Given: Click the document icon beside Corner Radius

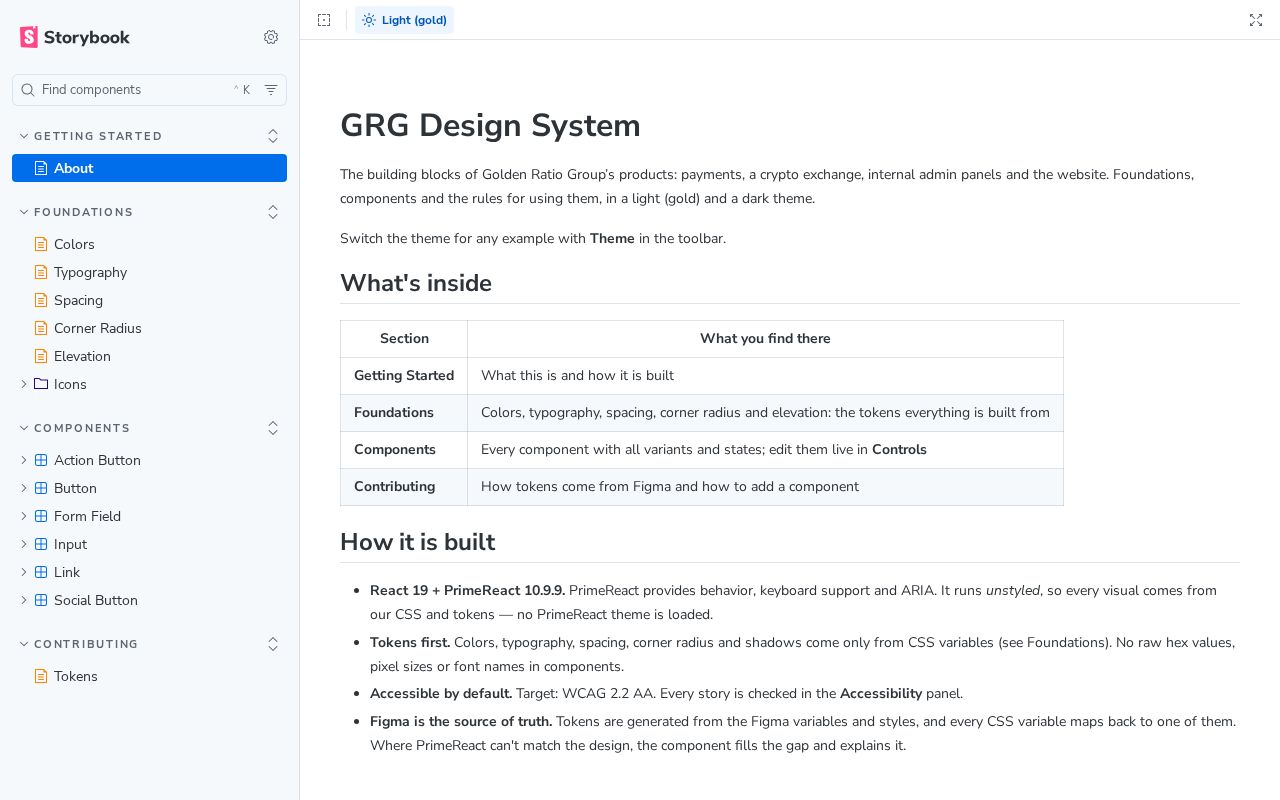Looking at the screenshot, I should coord(41,328).
